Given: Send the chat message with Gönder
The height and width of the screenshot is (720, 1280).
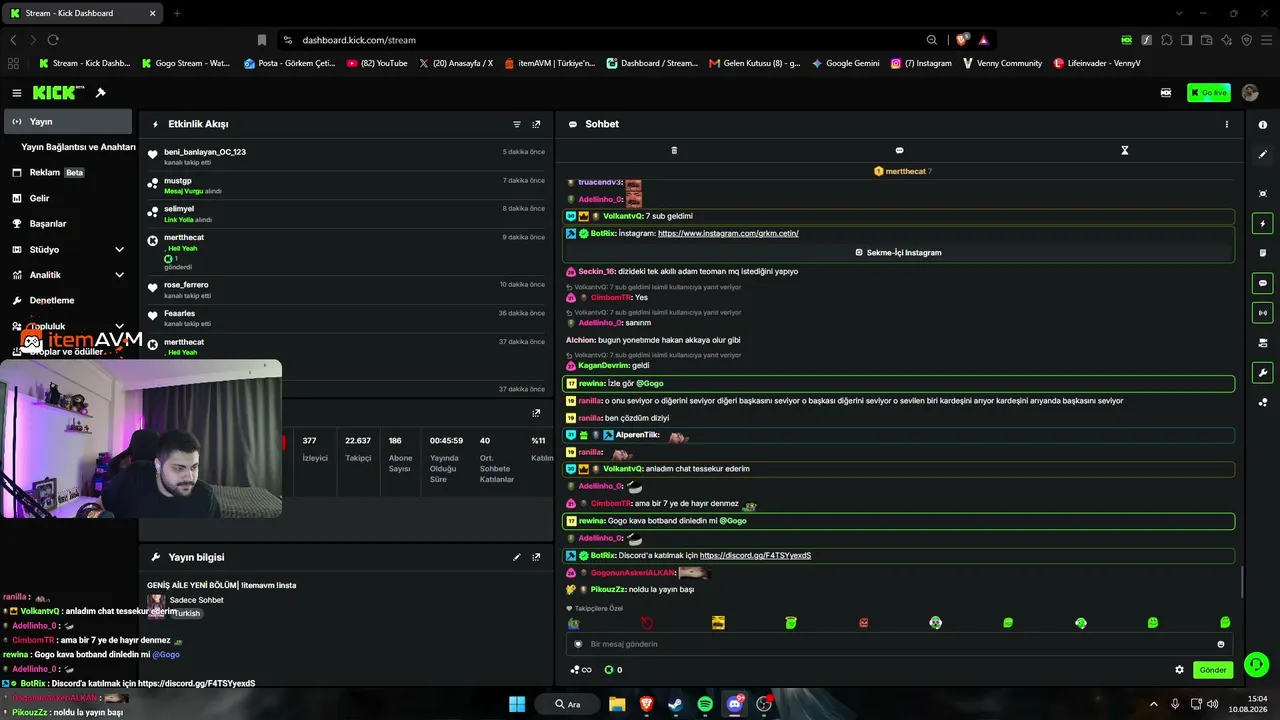Looking at the screenshot, I should (x=1213, y=670).
